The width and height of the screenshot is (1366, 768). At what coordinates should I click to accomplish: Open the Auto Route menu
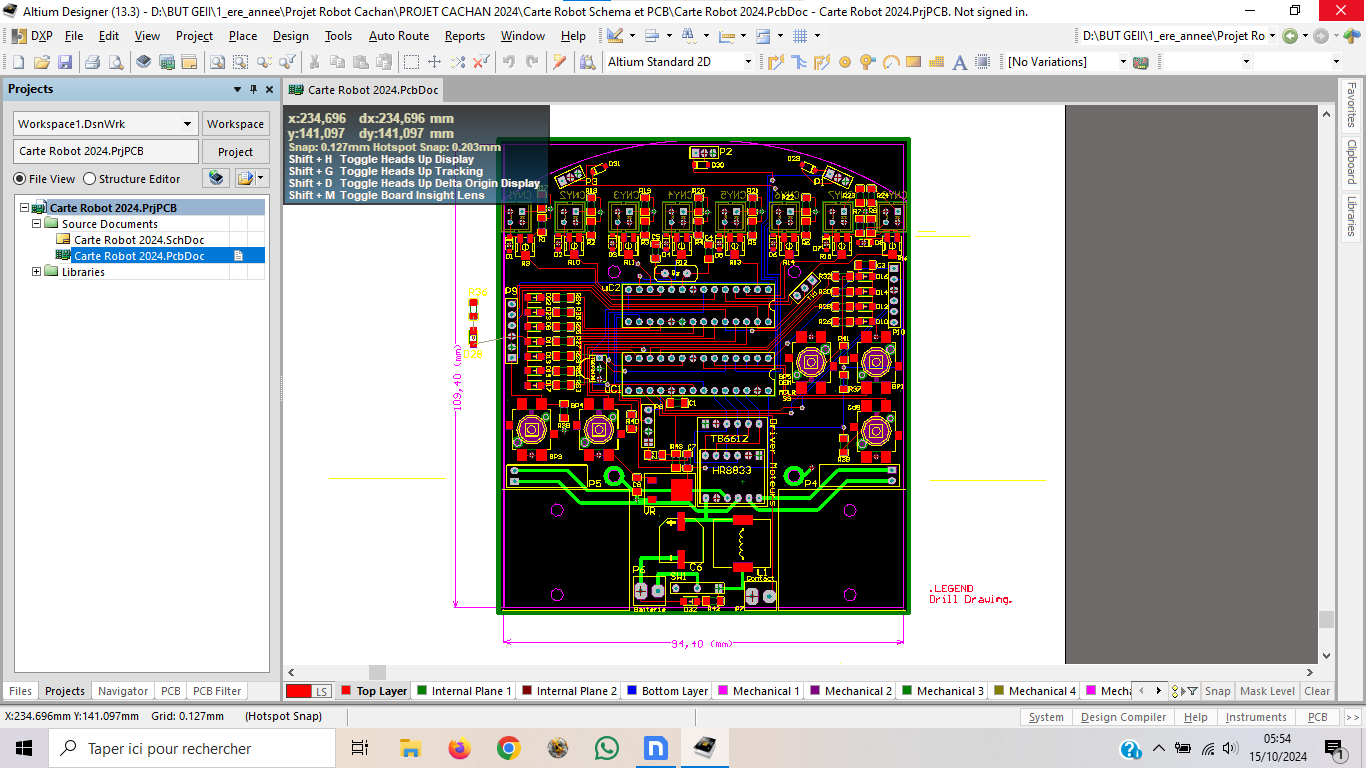(x=398, y=36)
